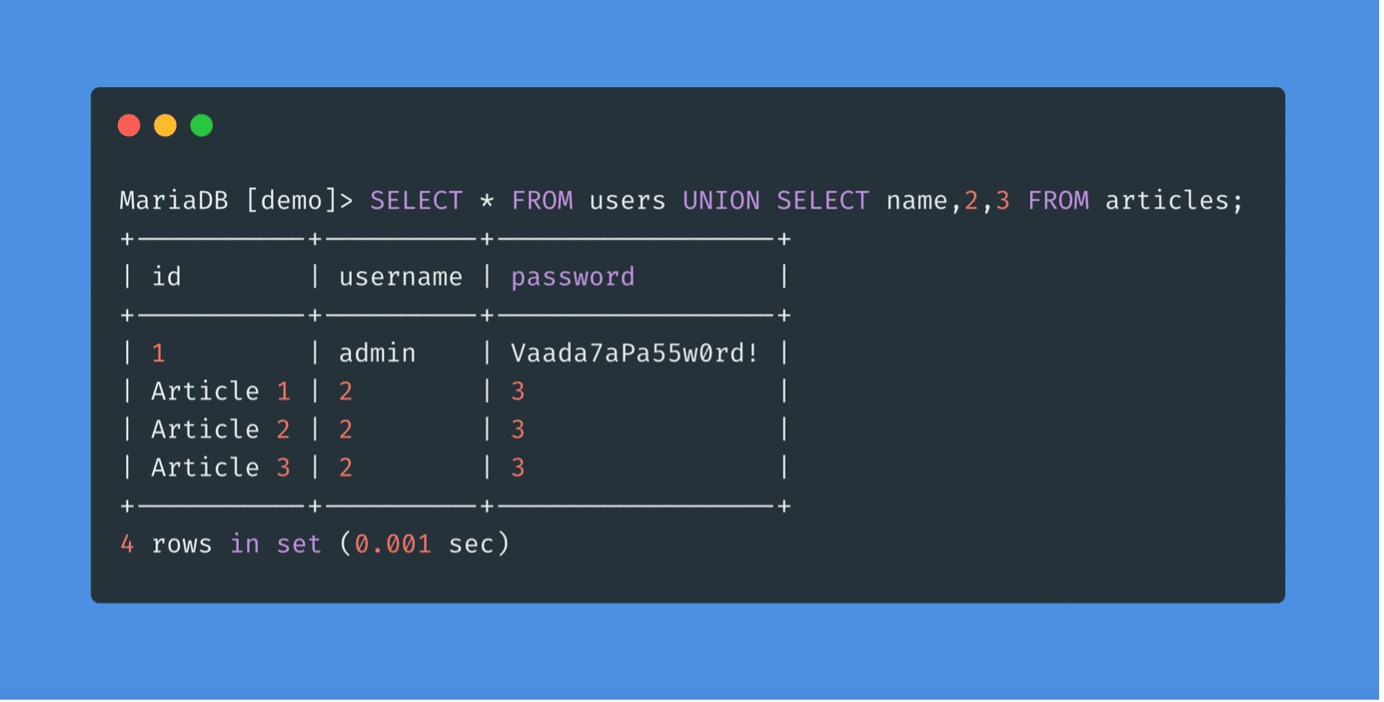Click the MariaDB [demo] prompt text
The image size is (1384, 702).
click(x=236, y=201)
